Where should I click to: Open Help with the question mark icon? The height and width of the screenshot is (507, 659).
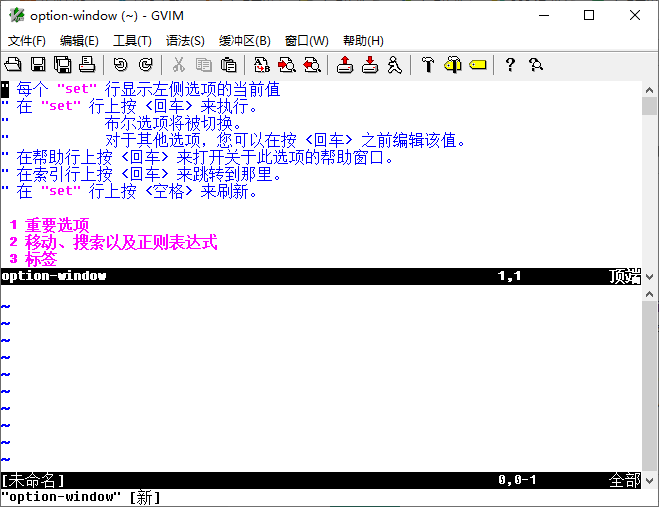(510, 65)
